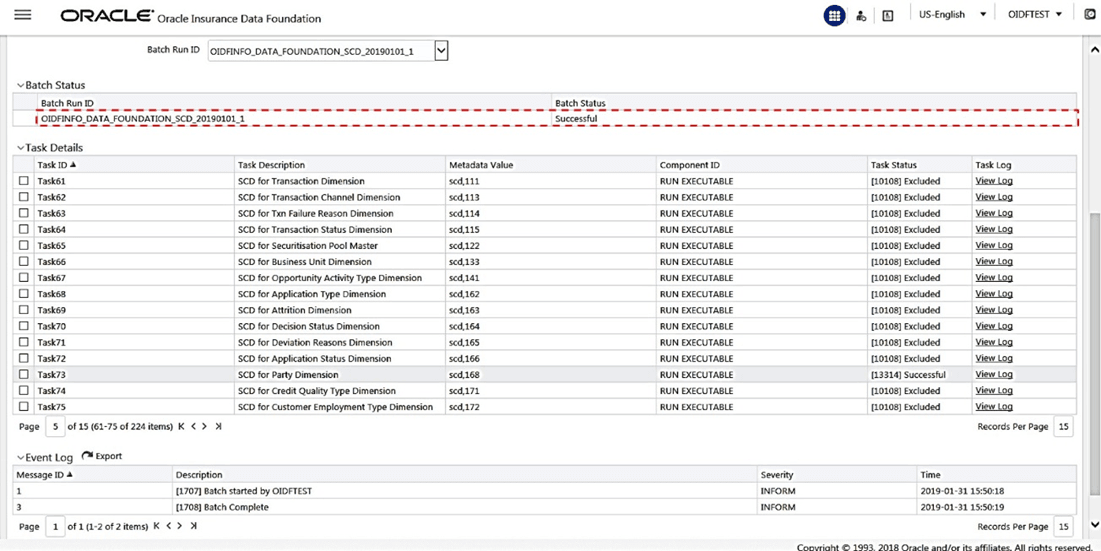Viewport: 1101px width, 551px height.
Task: Open the applications grid icon
Action: tap(834, 15)
